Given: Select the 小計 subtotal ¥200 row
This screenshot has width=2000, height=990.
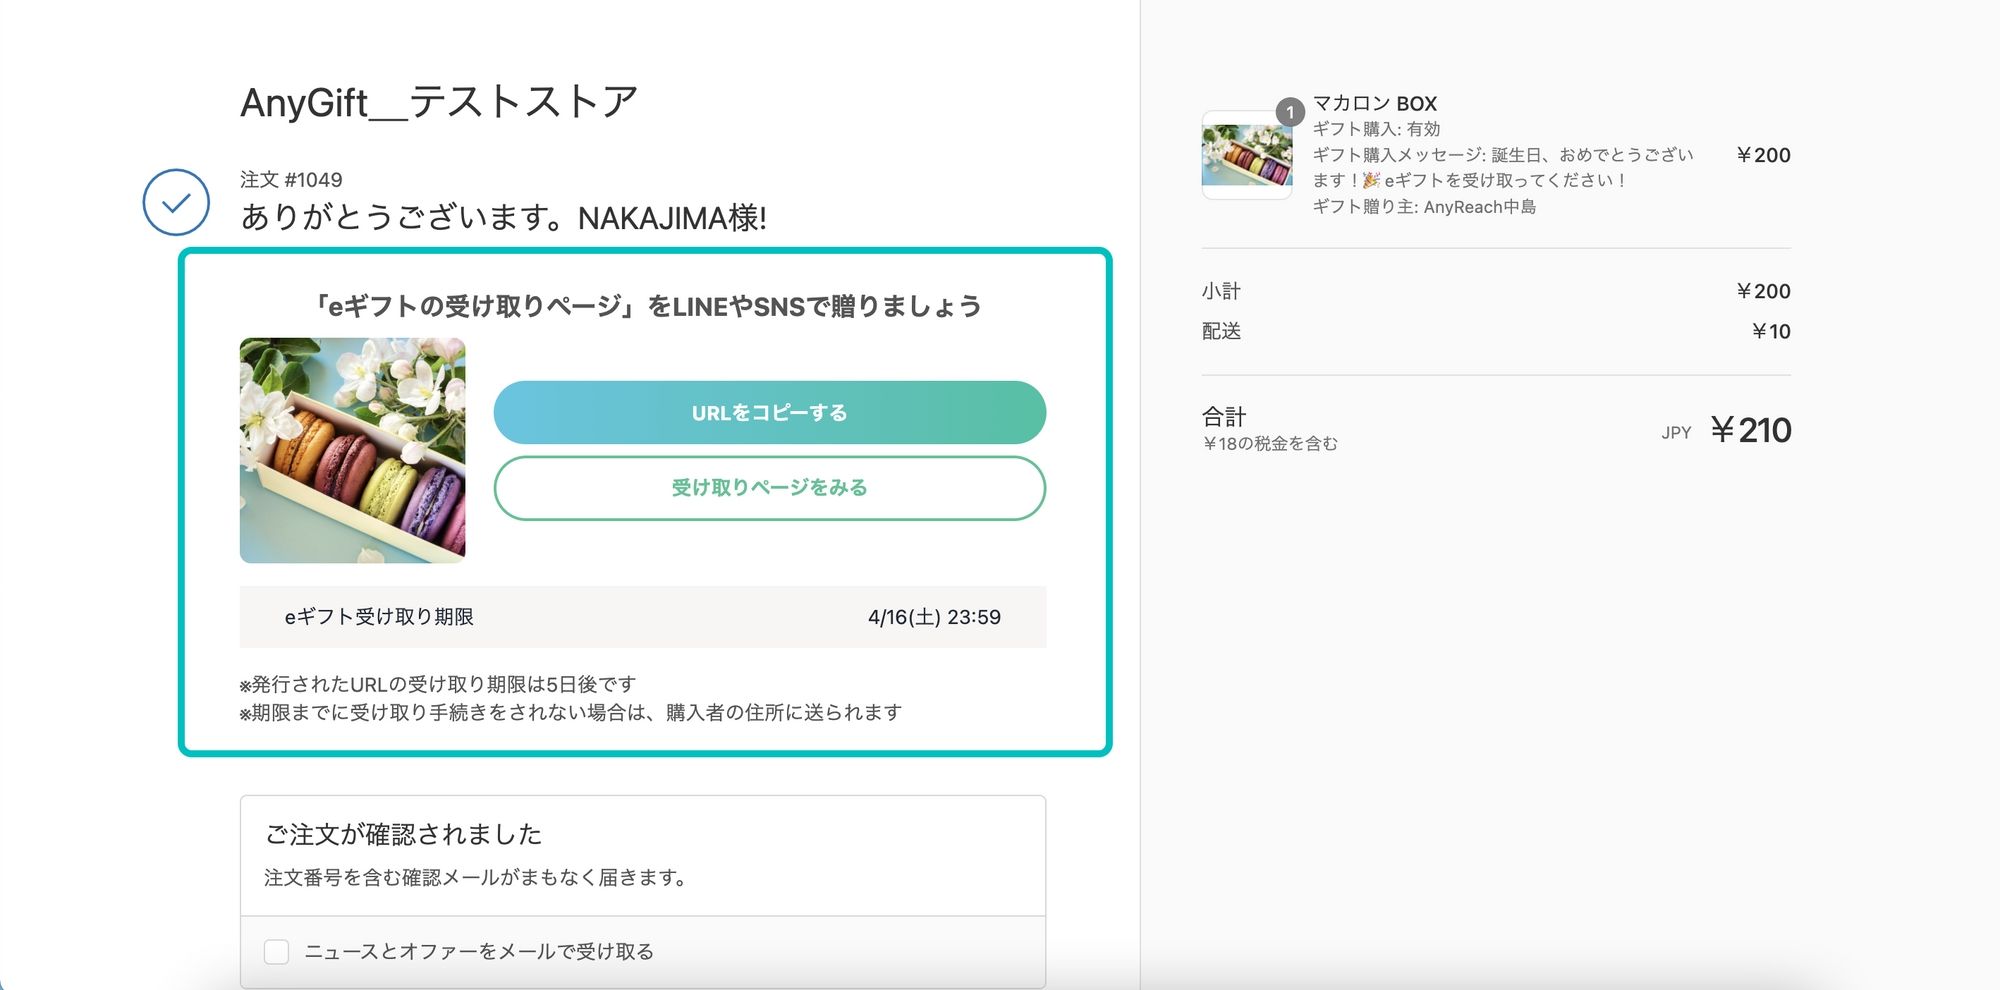Looking at the screenshot, I should point(1763,291).
